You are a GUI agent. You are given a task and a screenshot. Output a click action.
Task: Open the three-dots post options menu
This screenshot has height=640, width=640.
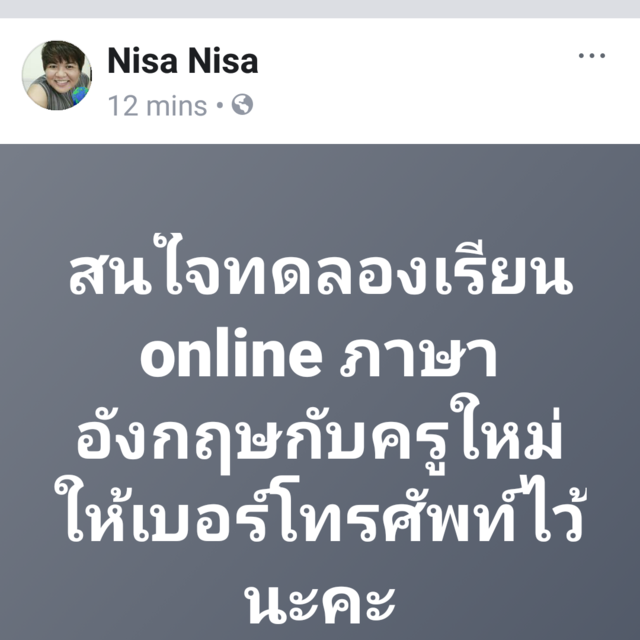pyautogui.click(x=591, y=56)
